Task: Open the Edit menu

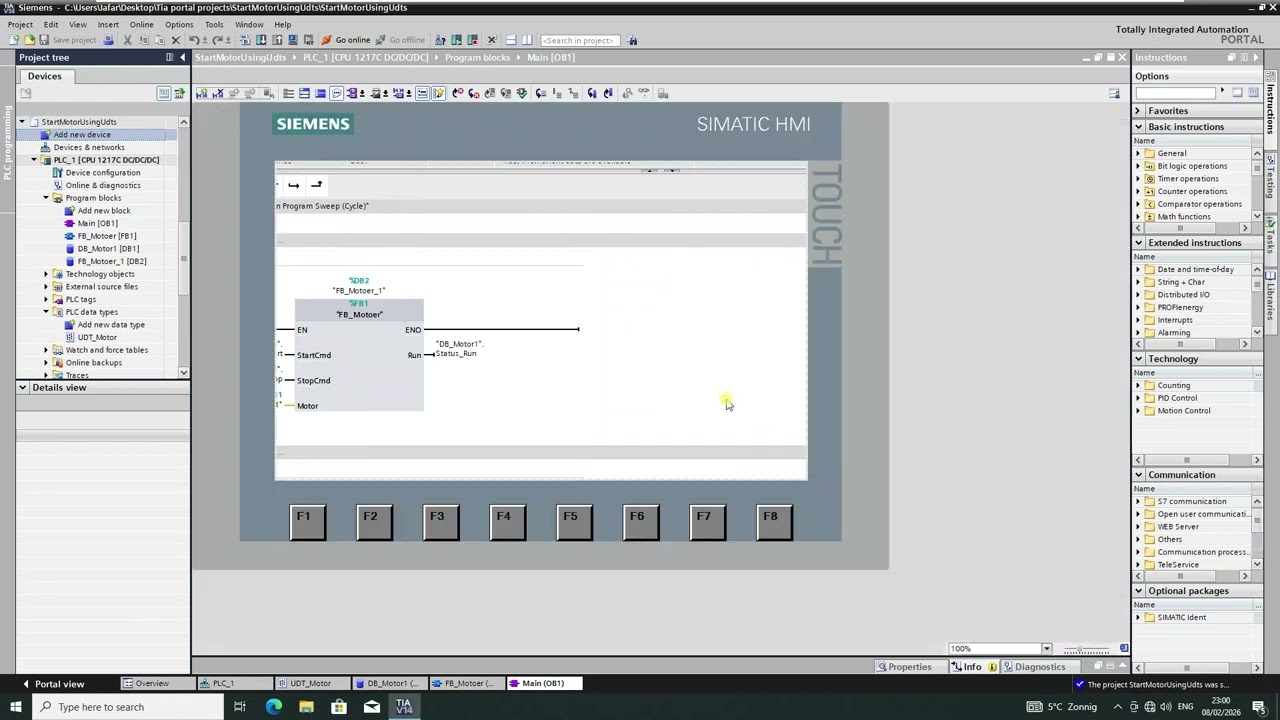Action: pyautogui.click(x=51, y=24)
